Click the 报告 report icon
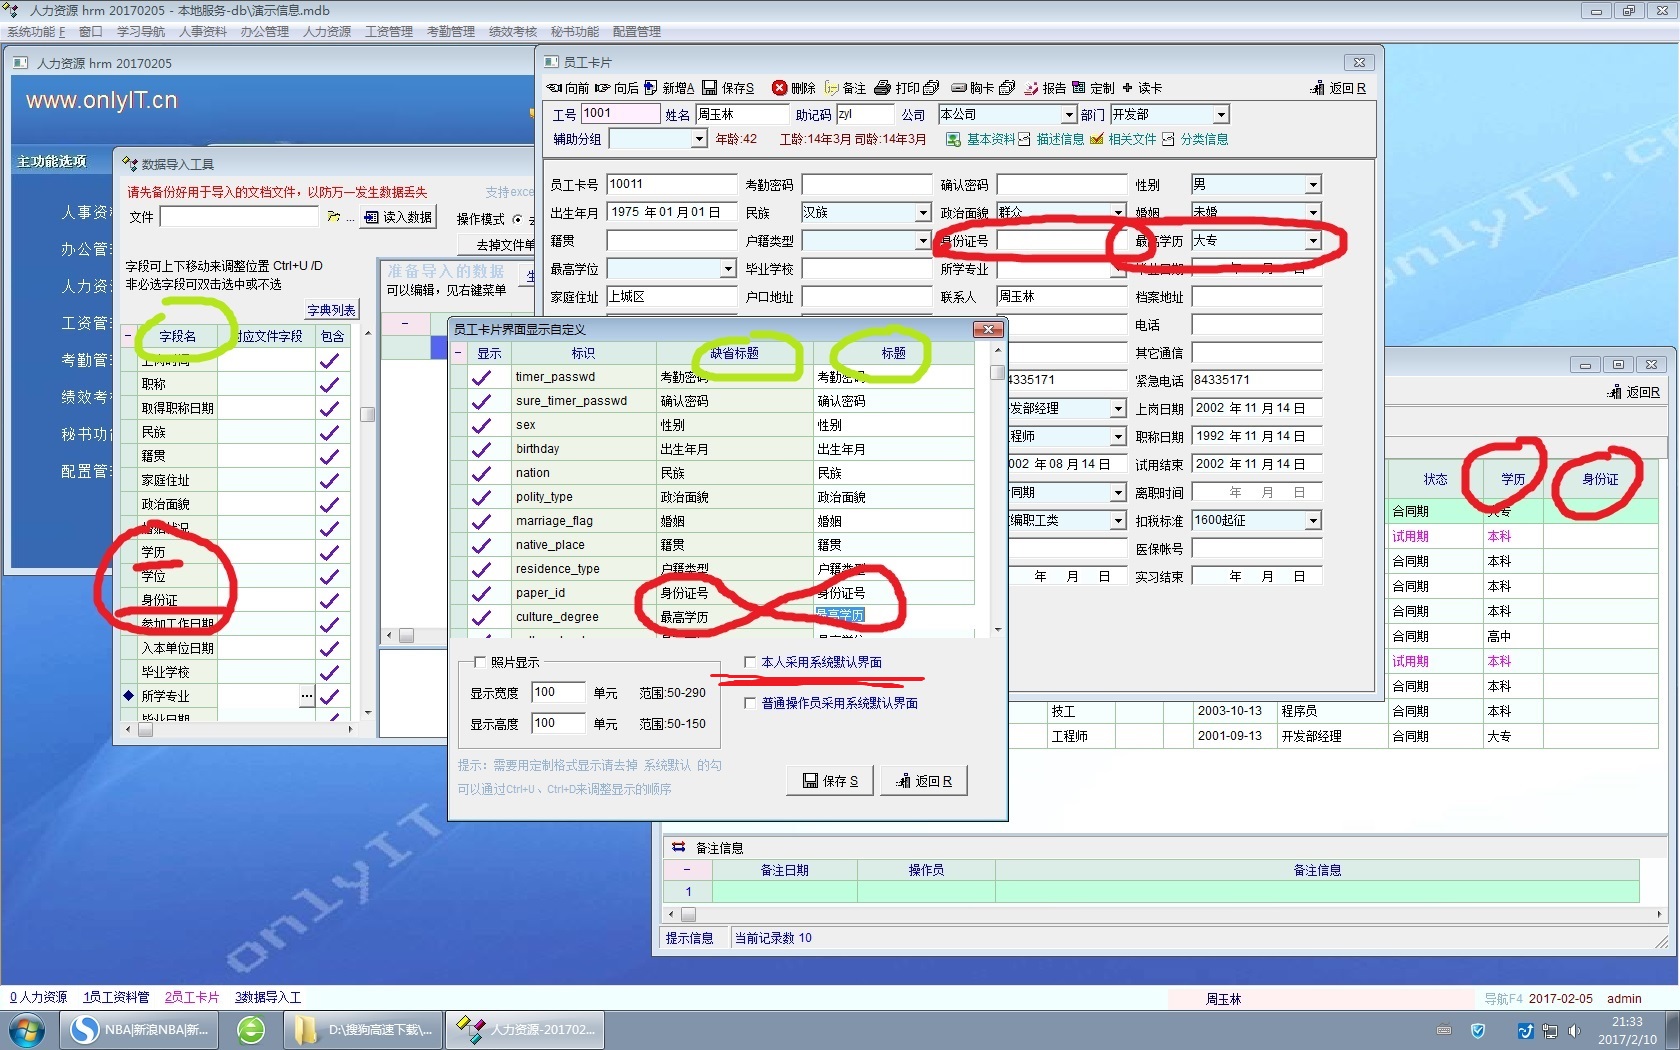 click(1031, 88)
